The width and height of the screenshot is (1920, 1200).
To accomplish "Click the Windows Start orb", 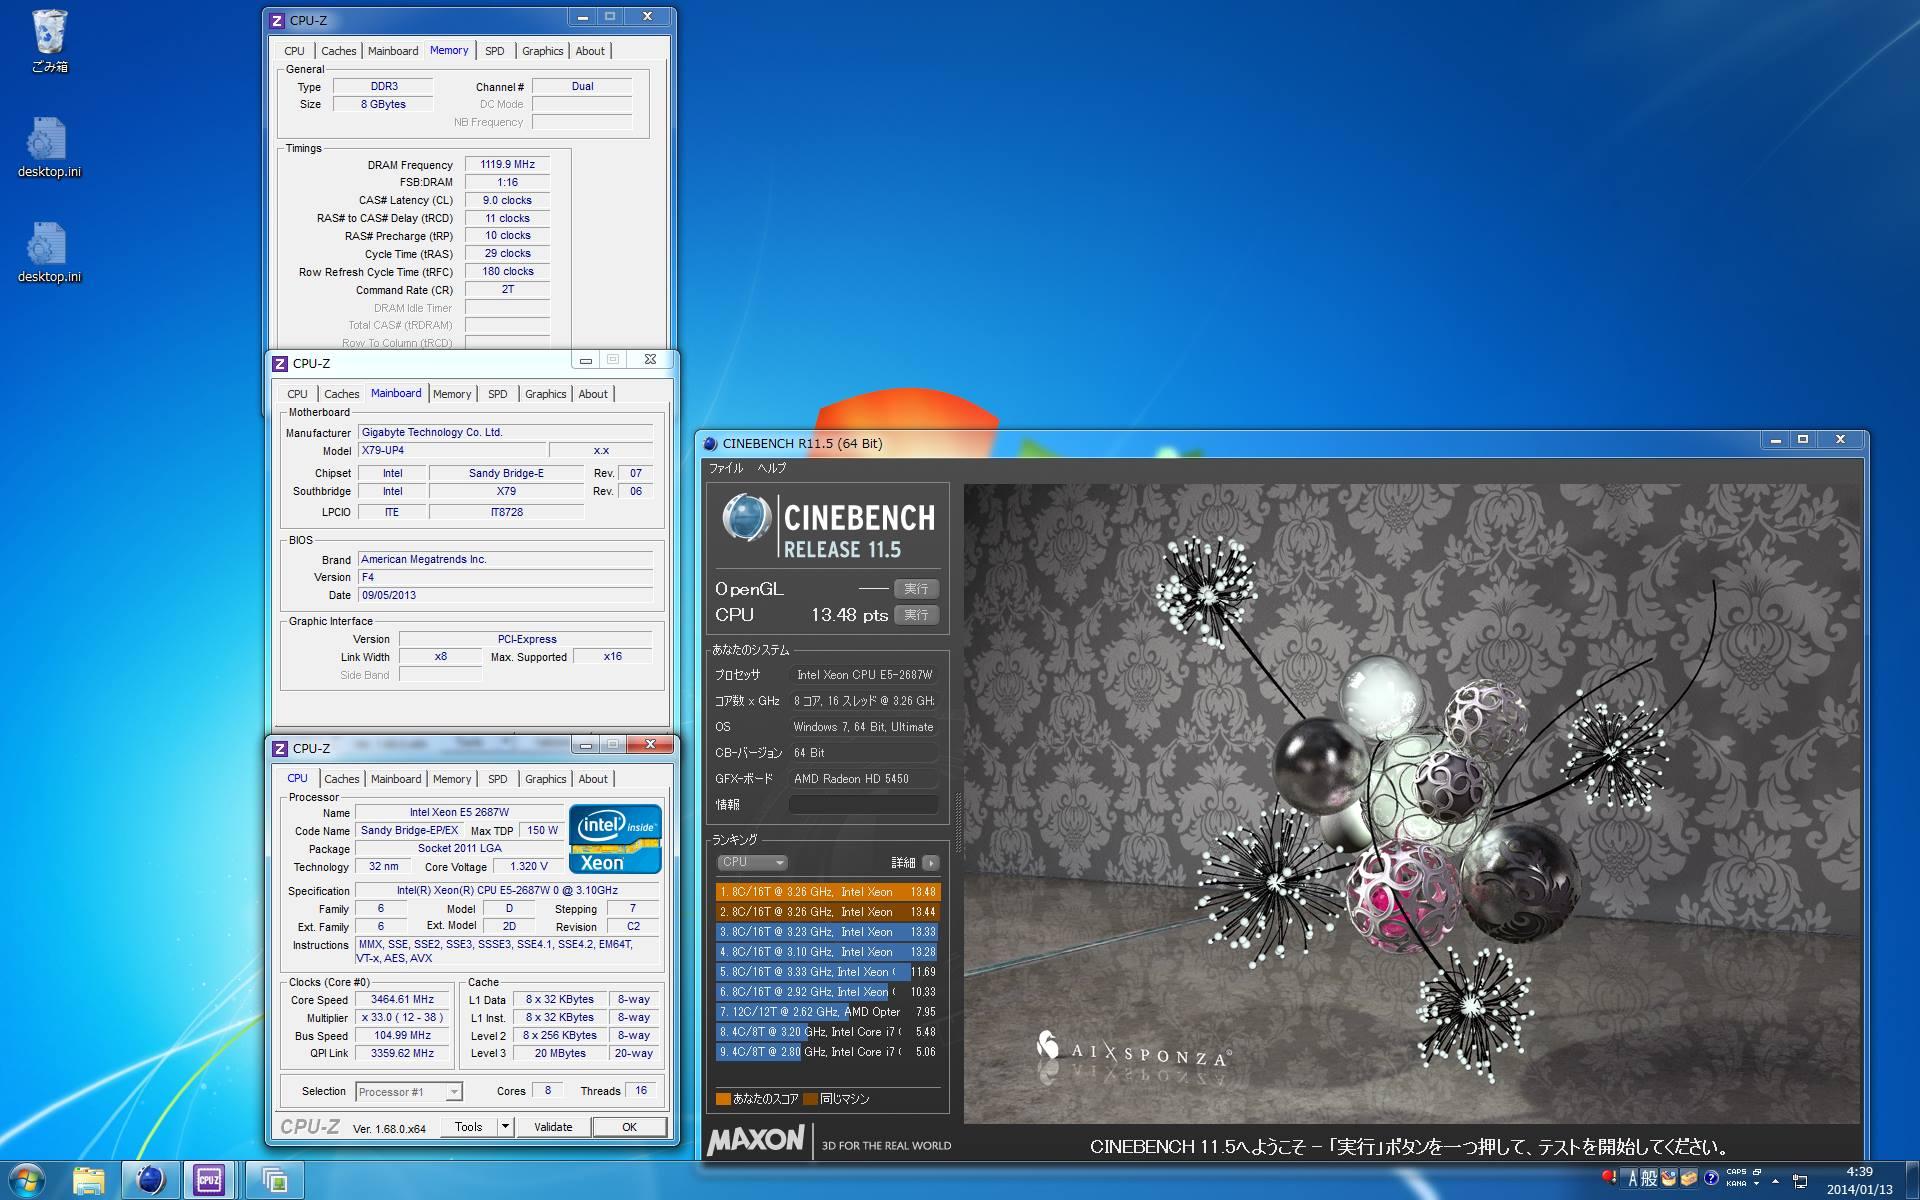I will [x=26, y=1180].
